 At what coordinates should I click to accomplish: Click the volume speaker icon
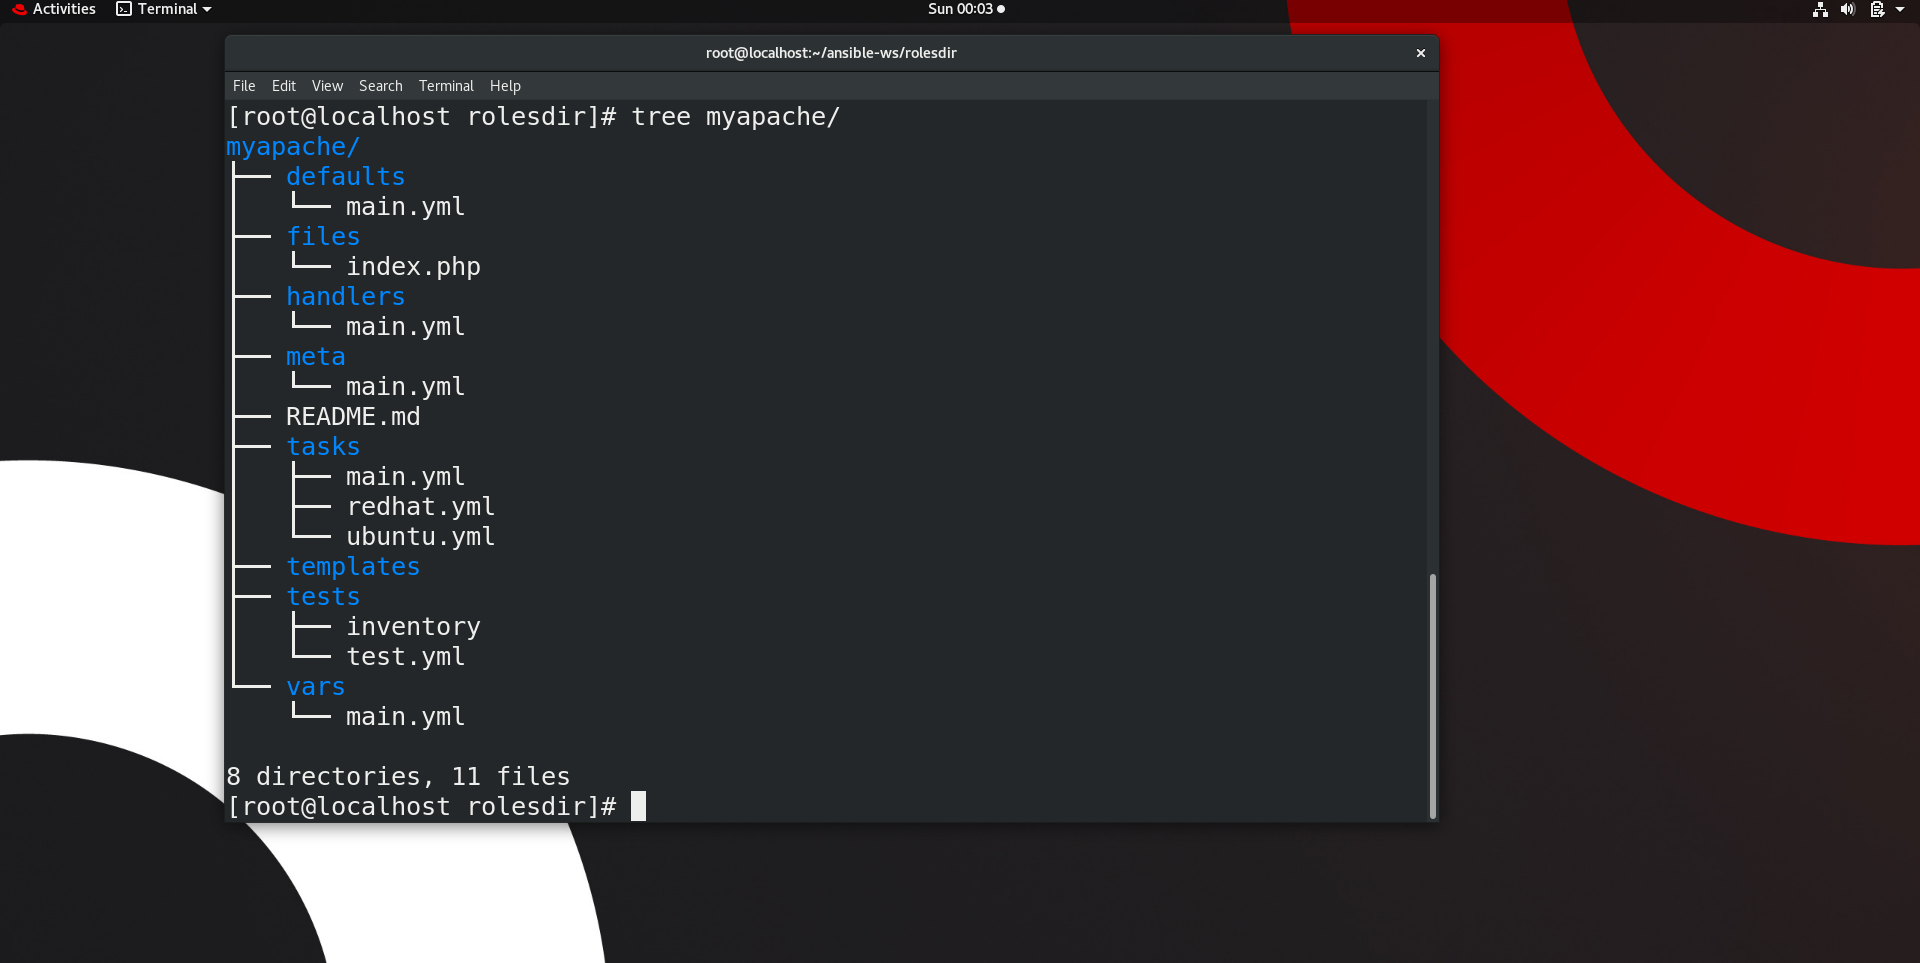click(x=1848, y=9)
